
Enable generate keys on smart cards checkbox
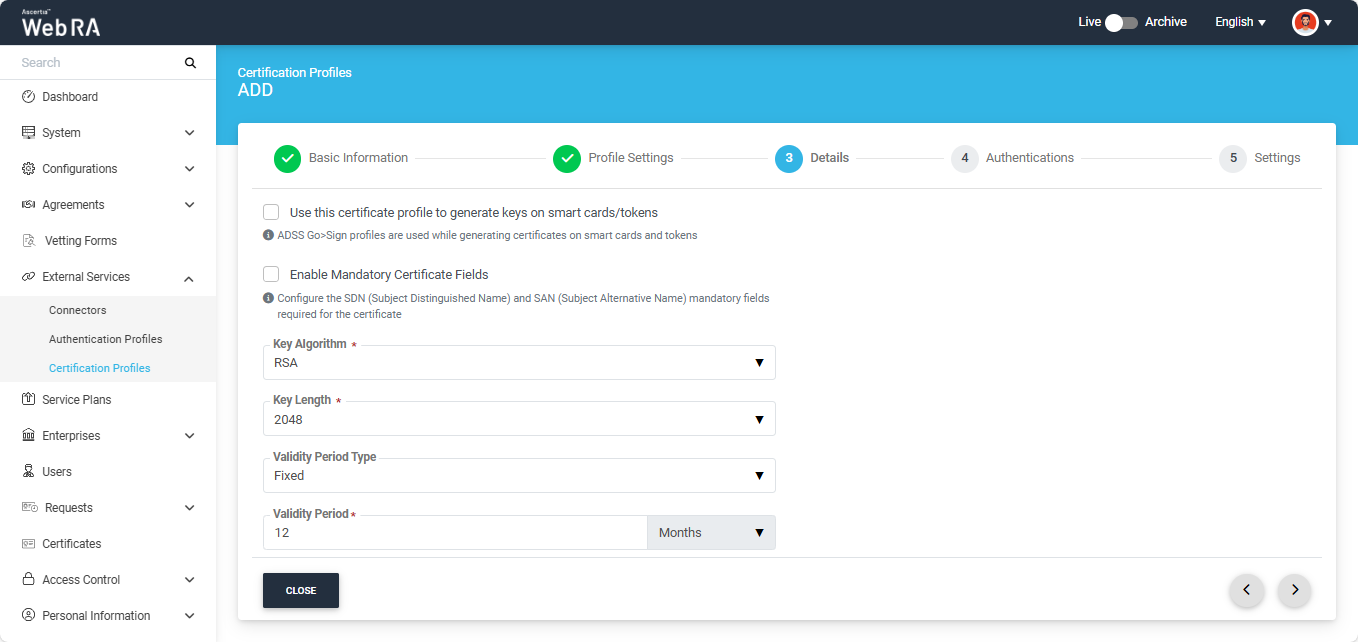[x=271, y=212]
